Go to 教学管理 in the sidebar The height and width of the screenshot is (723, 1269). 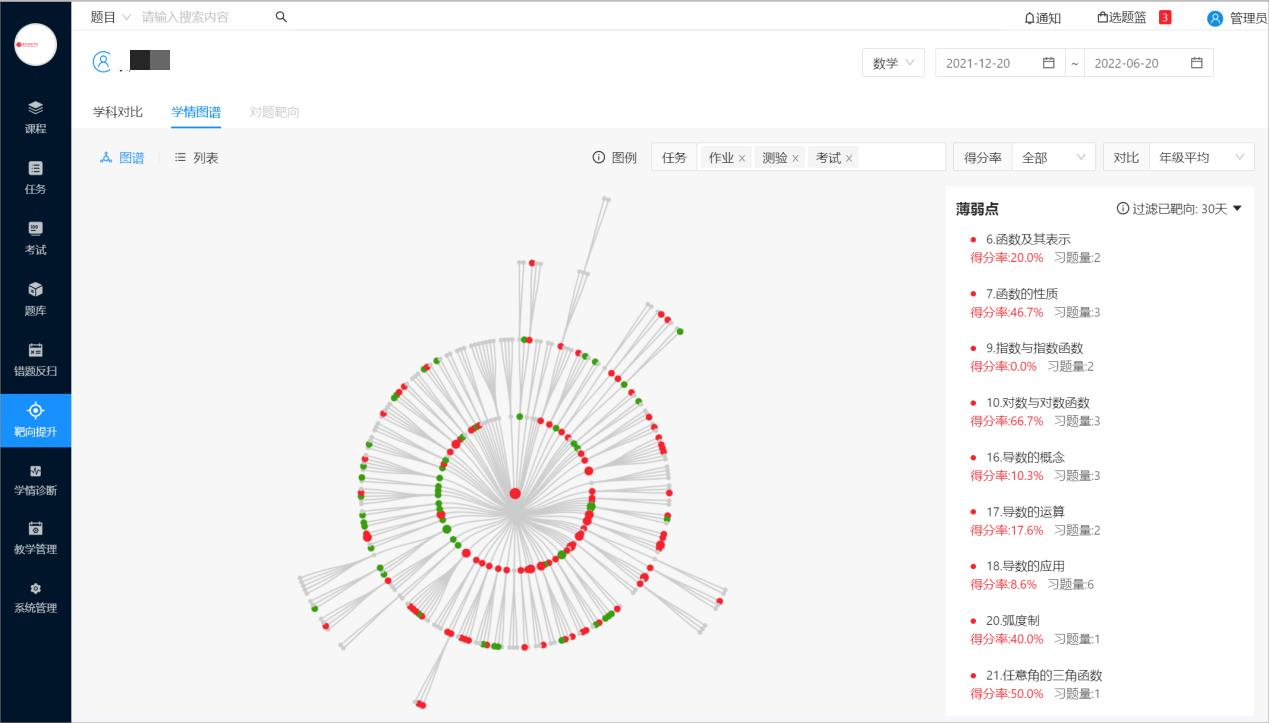click(x=35, y=538)
